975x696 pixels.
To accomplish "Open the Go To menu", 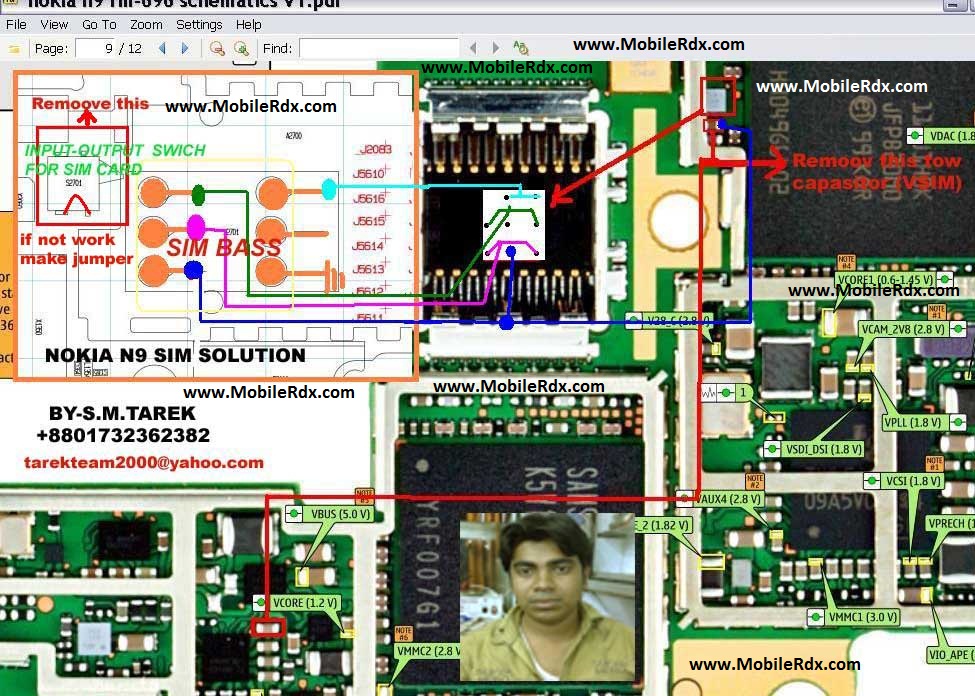I will click(99, 25).
